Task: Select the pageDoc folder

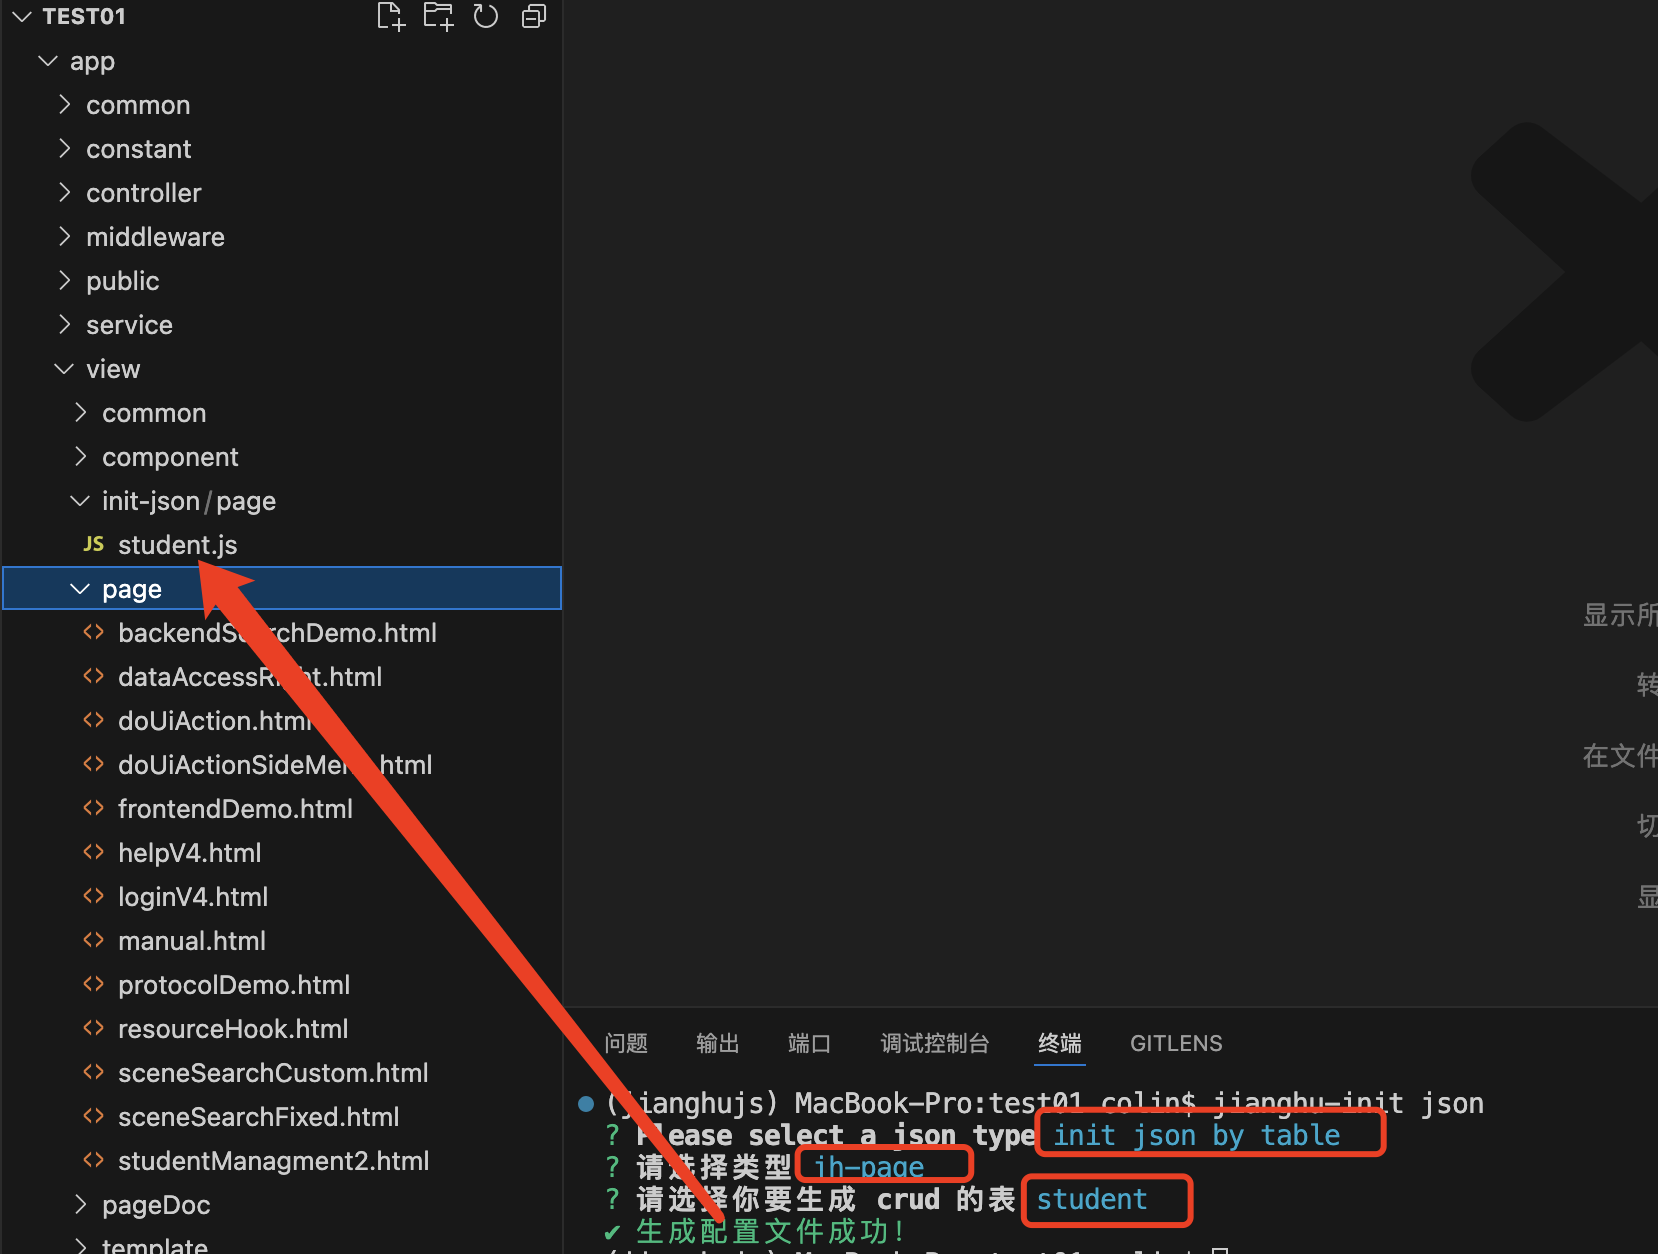Action: pyautogui.click(x=156, y=1204)
